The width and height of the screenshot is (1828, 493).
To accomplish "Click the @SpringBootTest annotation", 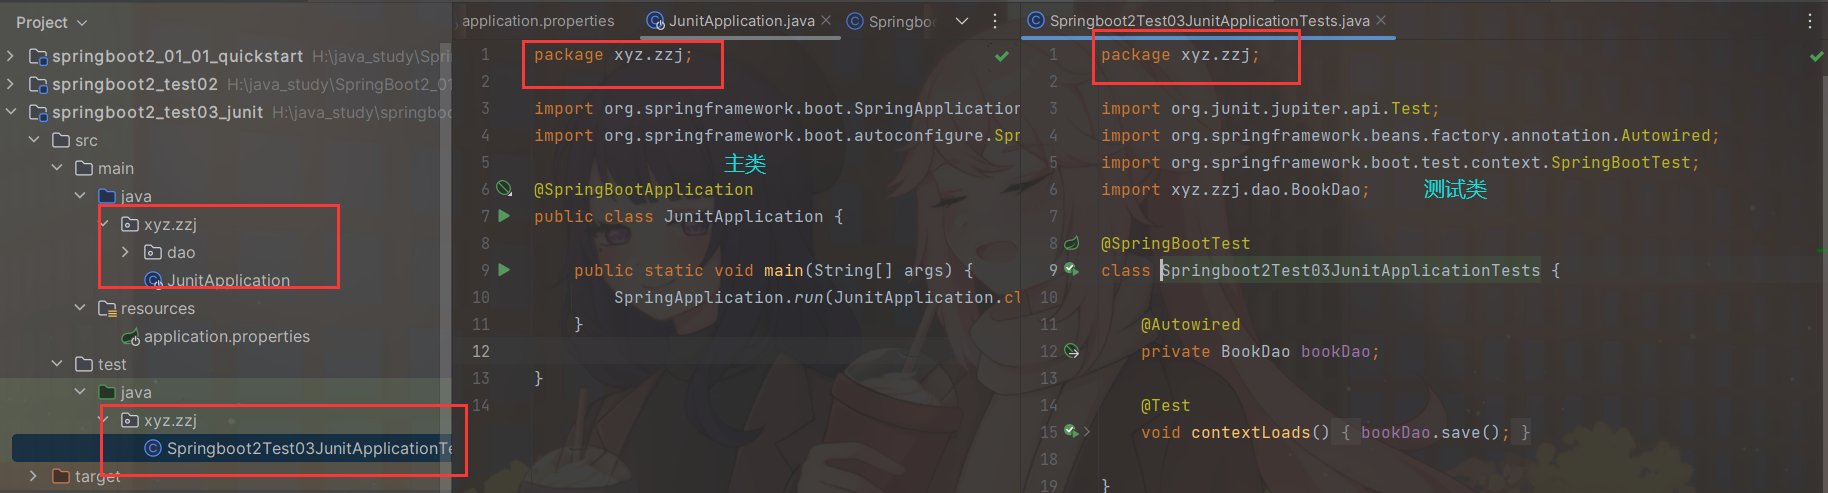I will (x=1176, y=243).
